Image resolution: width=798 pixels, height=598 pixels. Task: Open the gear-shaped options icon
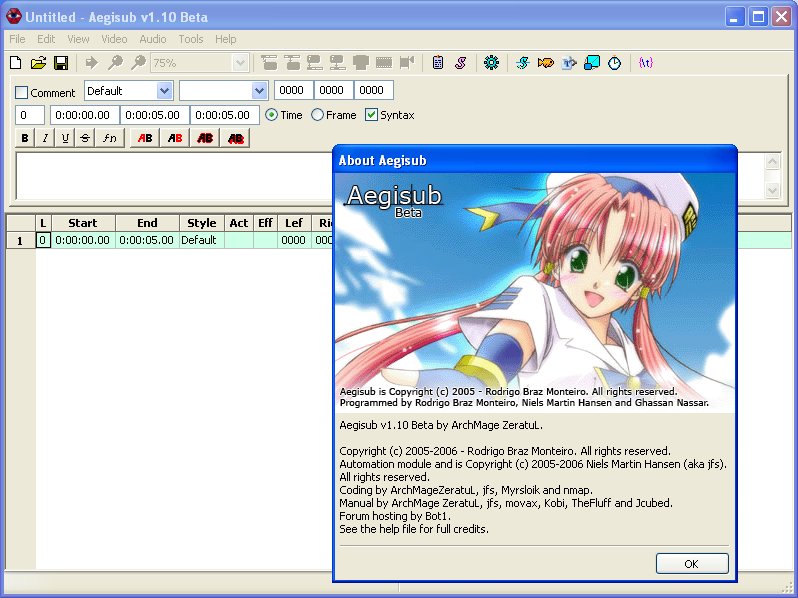[490, 63]
